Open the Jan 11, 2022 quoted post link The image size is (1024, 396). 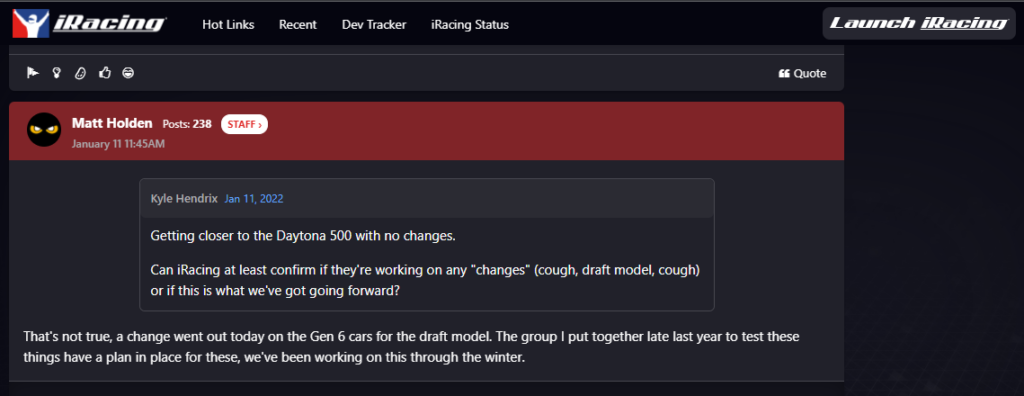254,199
